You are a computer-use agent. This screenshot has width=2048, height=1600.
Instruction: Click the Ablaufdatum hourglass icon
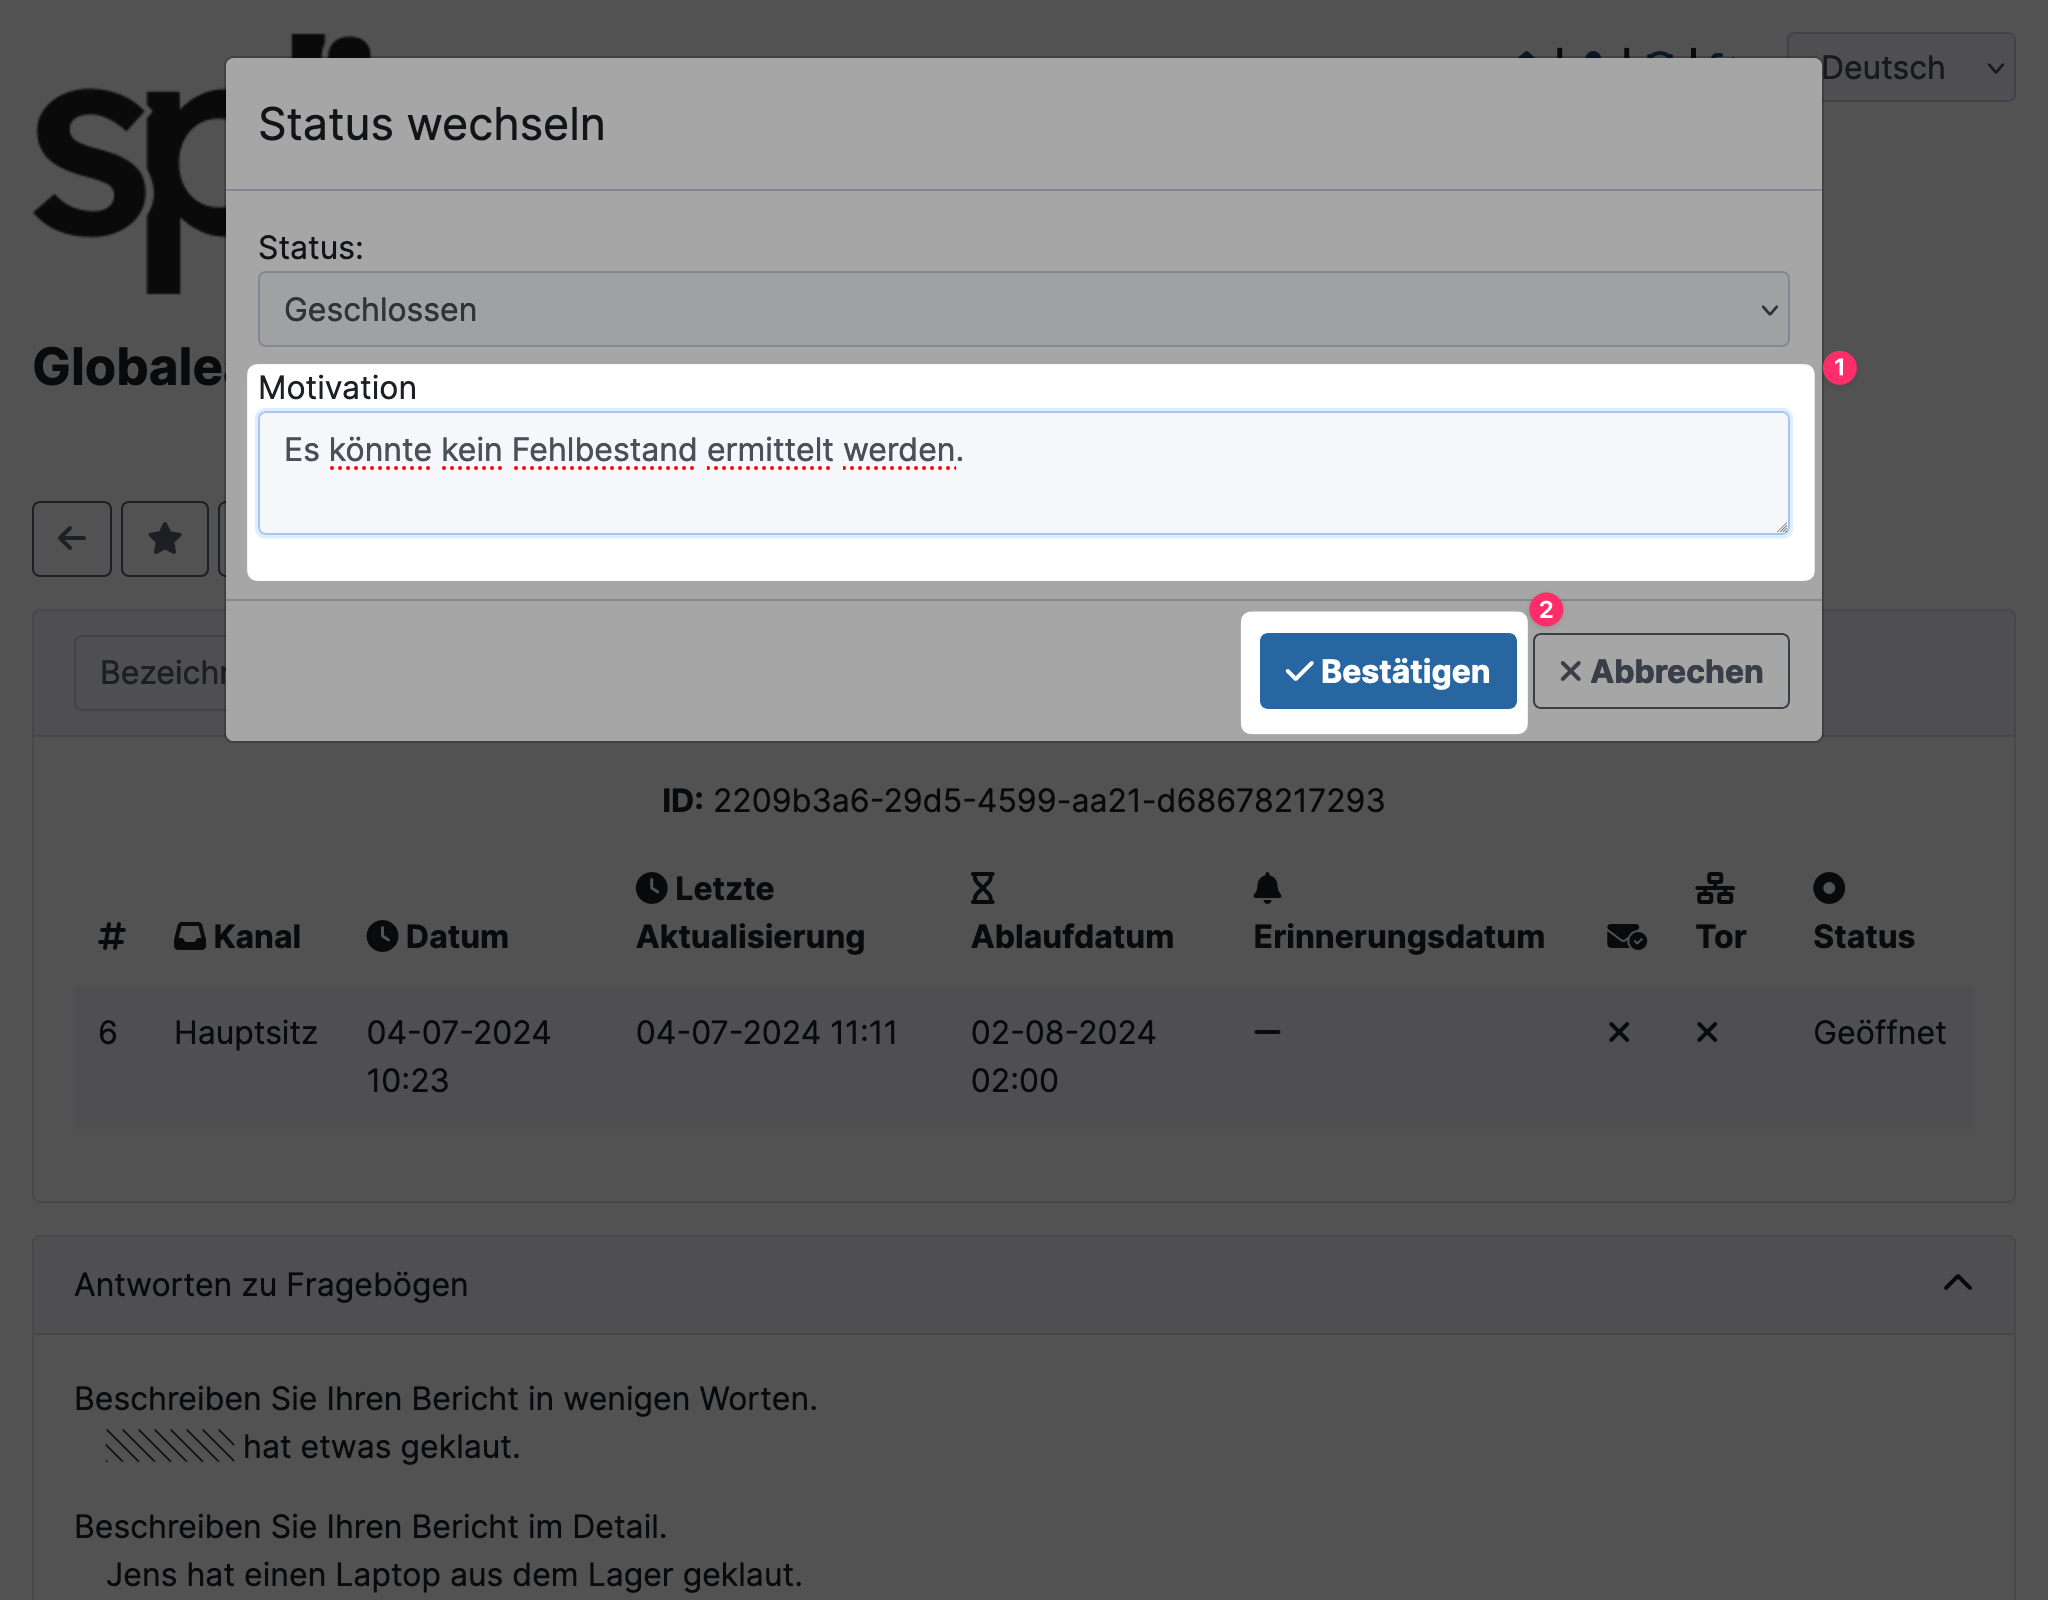983,888
